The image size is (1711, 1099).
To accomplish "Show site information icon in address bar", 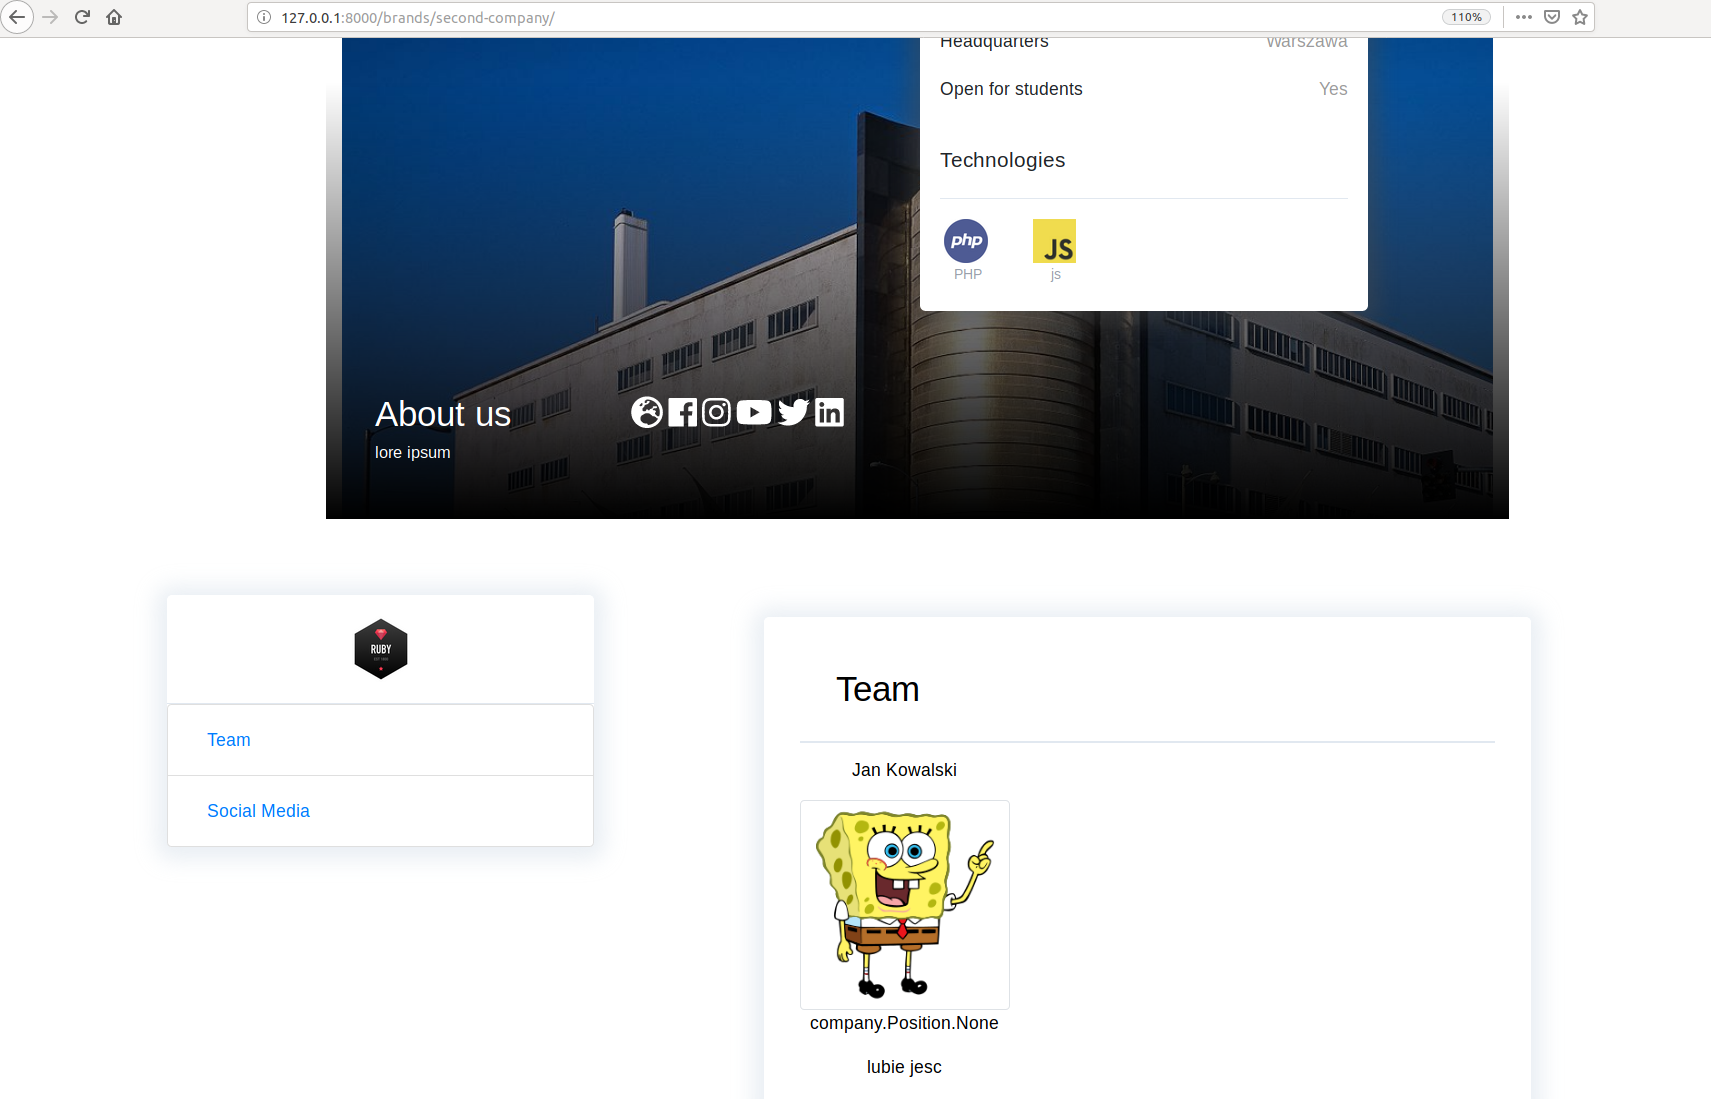I will (x=264, y=17).
